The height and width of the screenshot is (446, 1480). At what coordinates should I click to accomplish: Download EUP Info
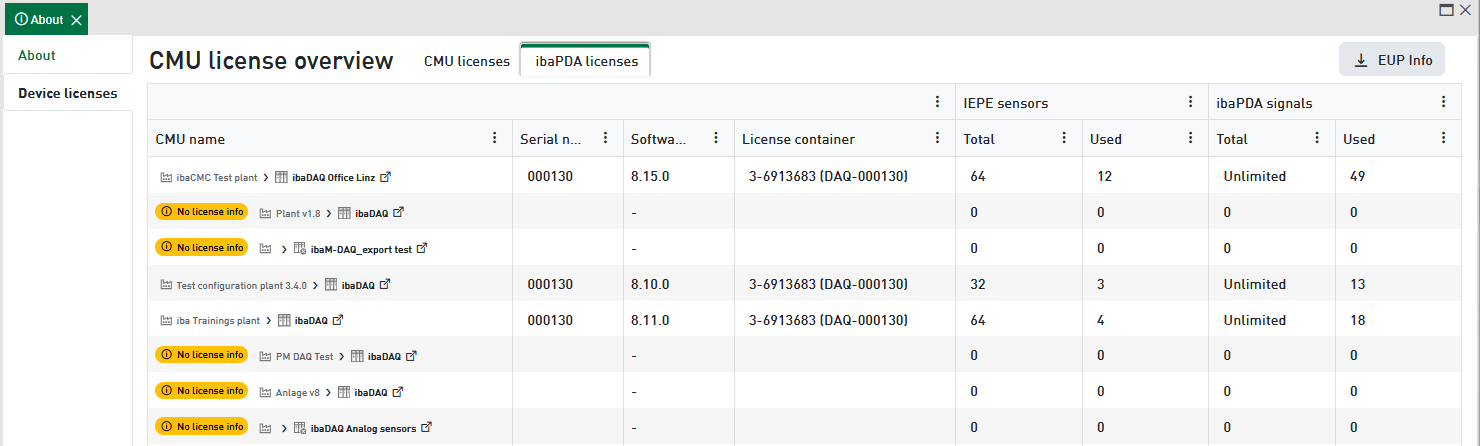point(1392,60)
